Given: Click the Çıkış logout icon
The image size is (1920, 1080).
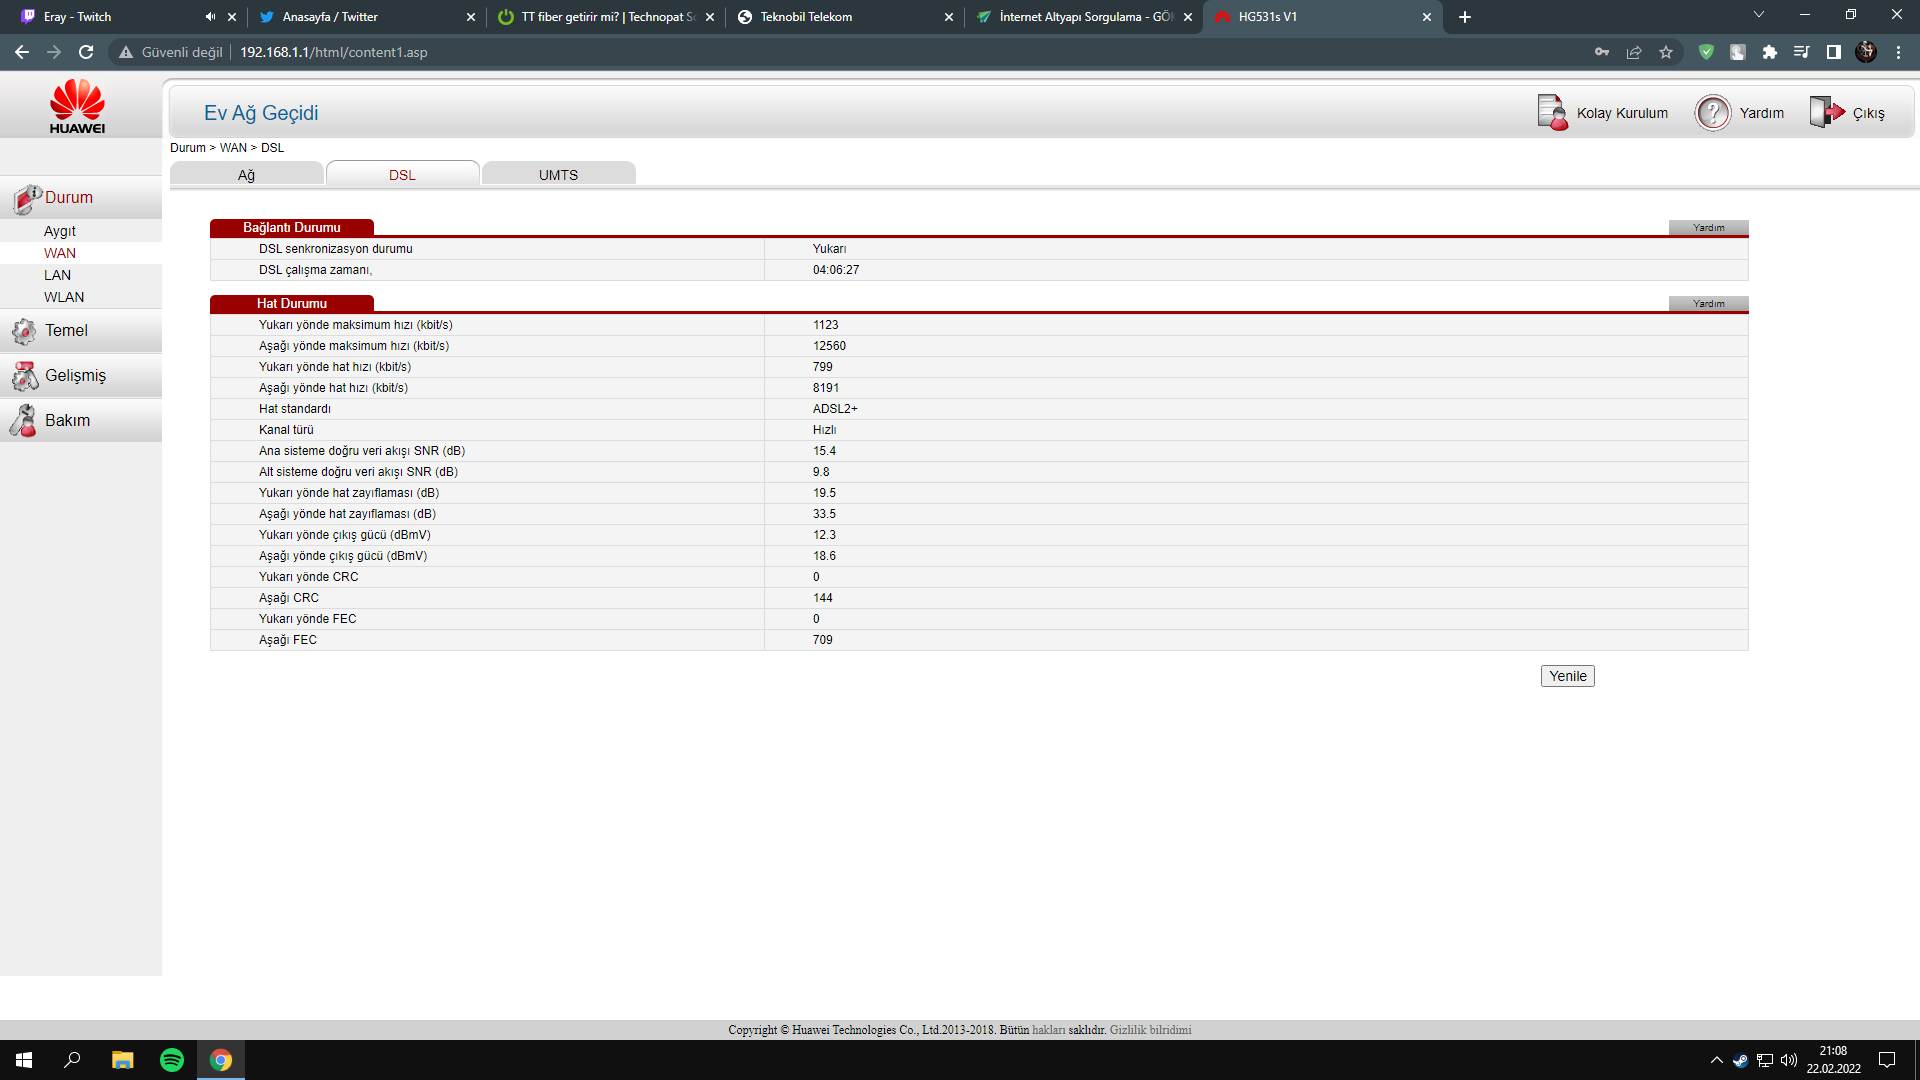Looking at the screenshot, I should tap(1826, 112).
